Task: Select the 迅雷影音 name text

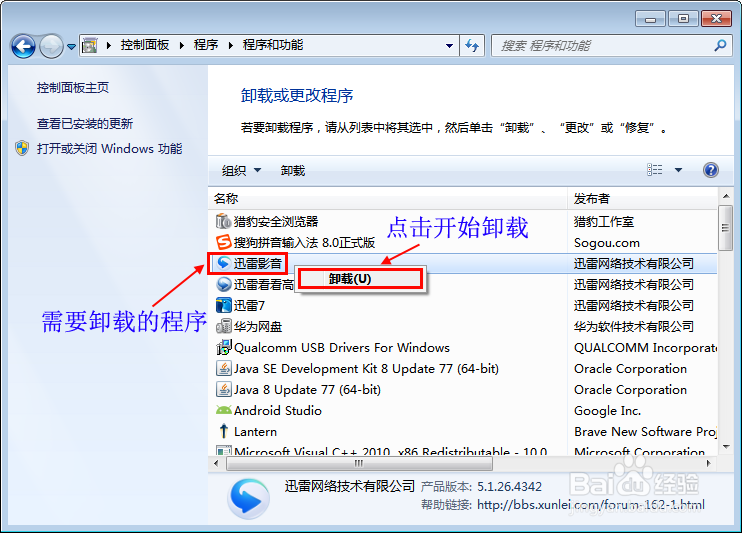Action: 258,264
